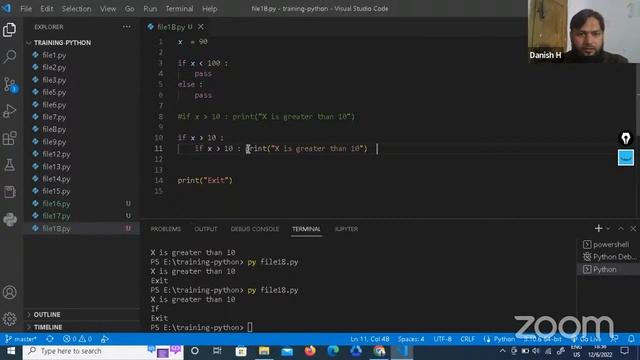The image size is (640, 360).
Task: Open the Explorer view in activity bar
Action: (9, 30)
